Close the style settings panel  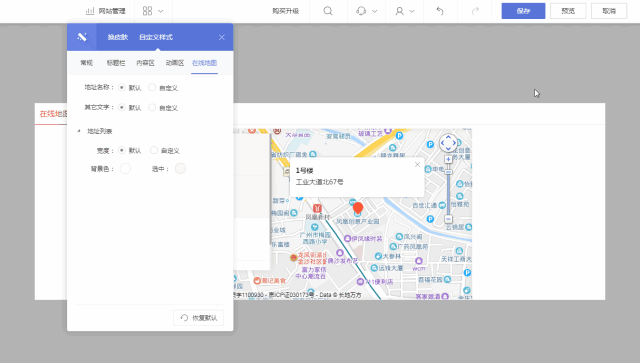tap(222, 37)
